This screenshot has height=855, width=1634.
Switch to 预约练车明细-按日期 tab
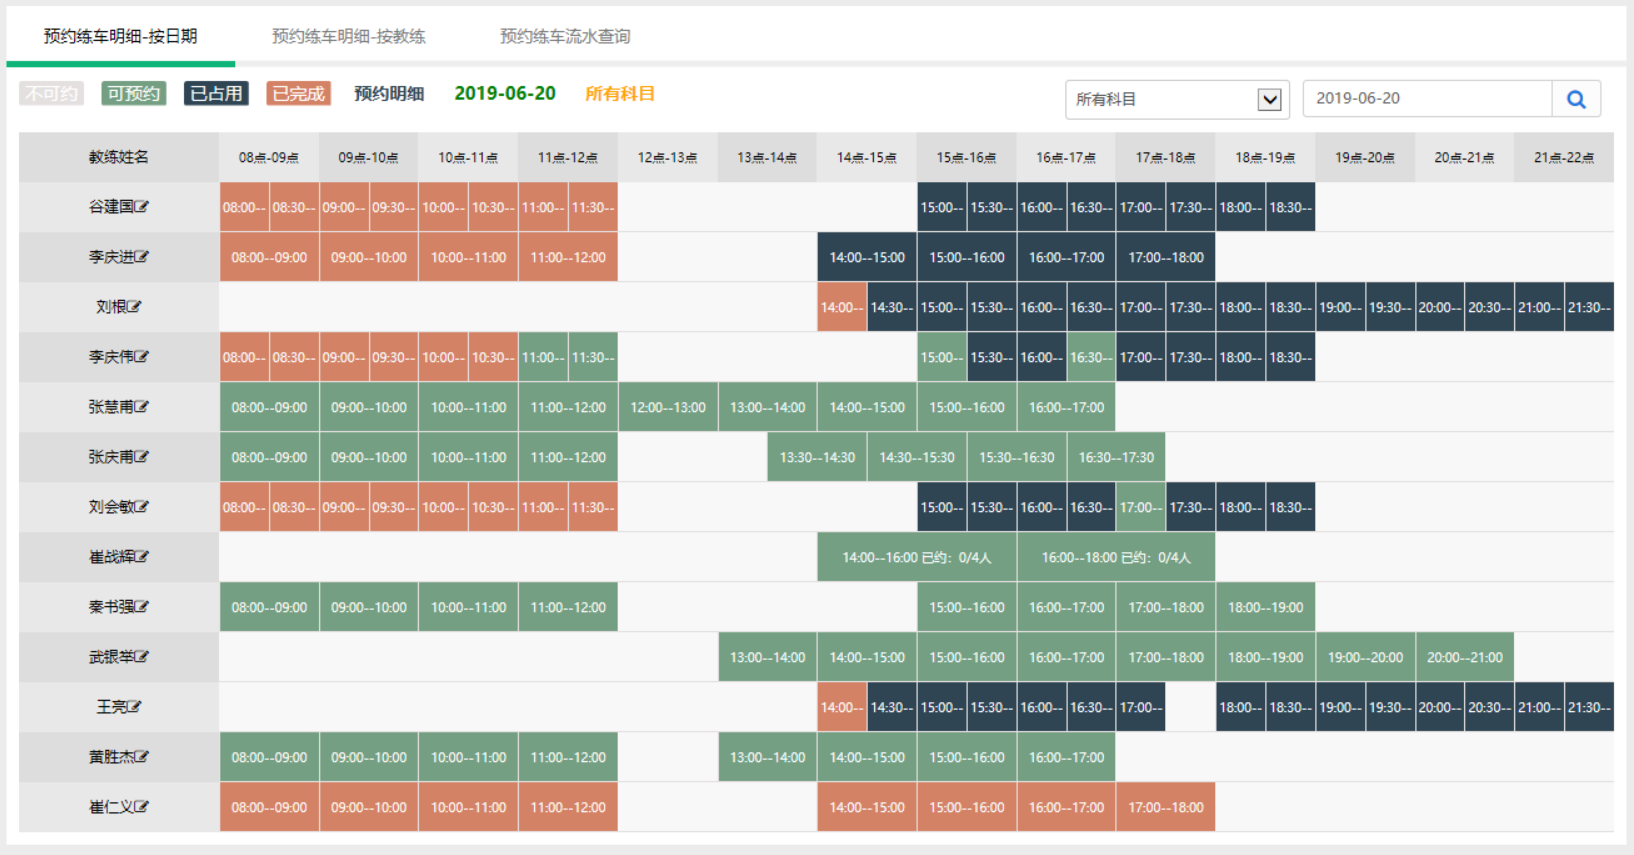120,36
